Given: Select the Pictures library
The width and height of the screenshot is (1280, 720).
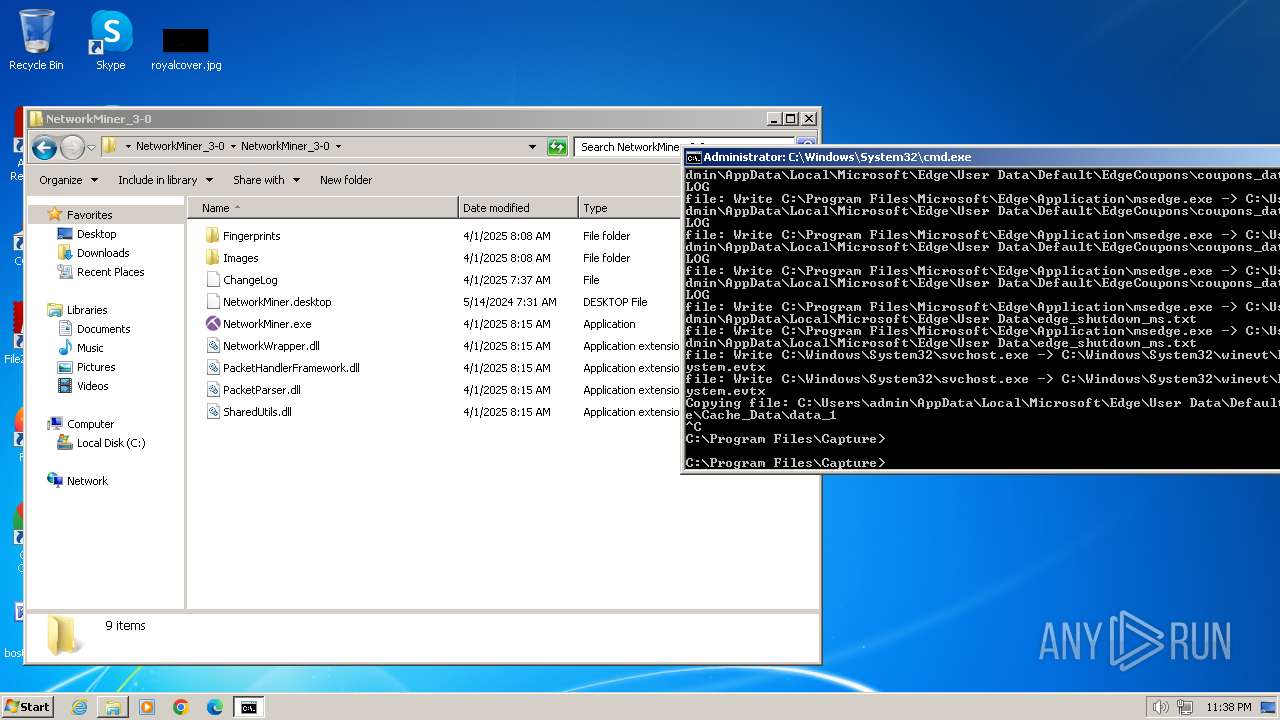Looking at the screenshot, I should point(96,367).
